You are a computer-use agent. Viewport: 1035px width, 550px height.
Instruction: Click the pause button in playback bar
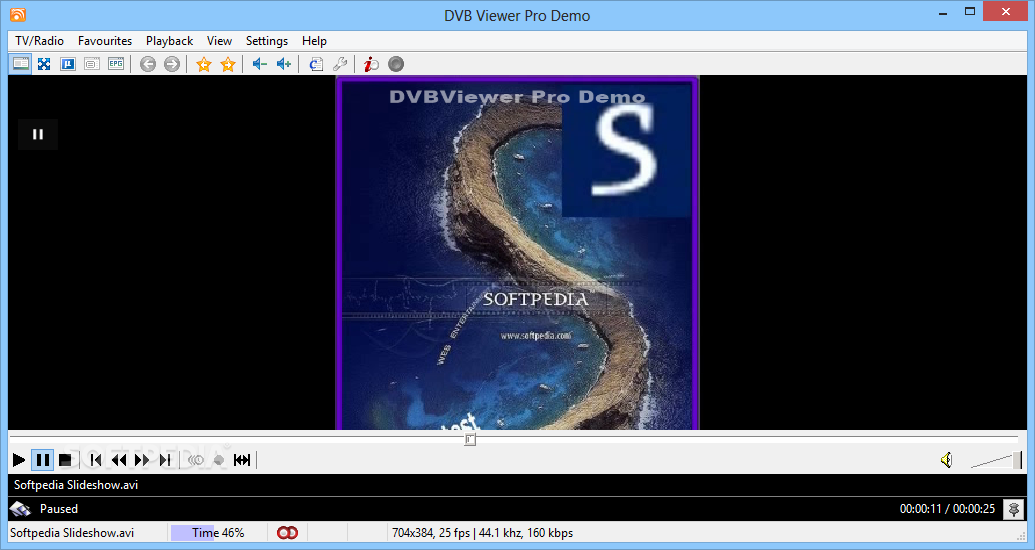point(43,460)
